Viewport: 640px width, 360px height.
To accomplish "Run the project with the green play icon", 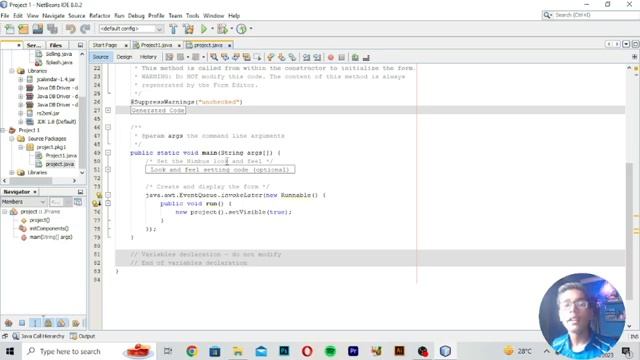I will tap(204, 29).
